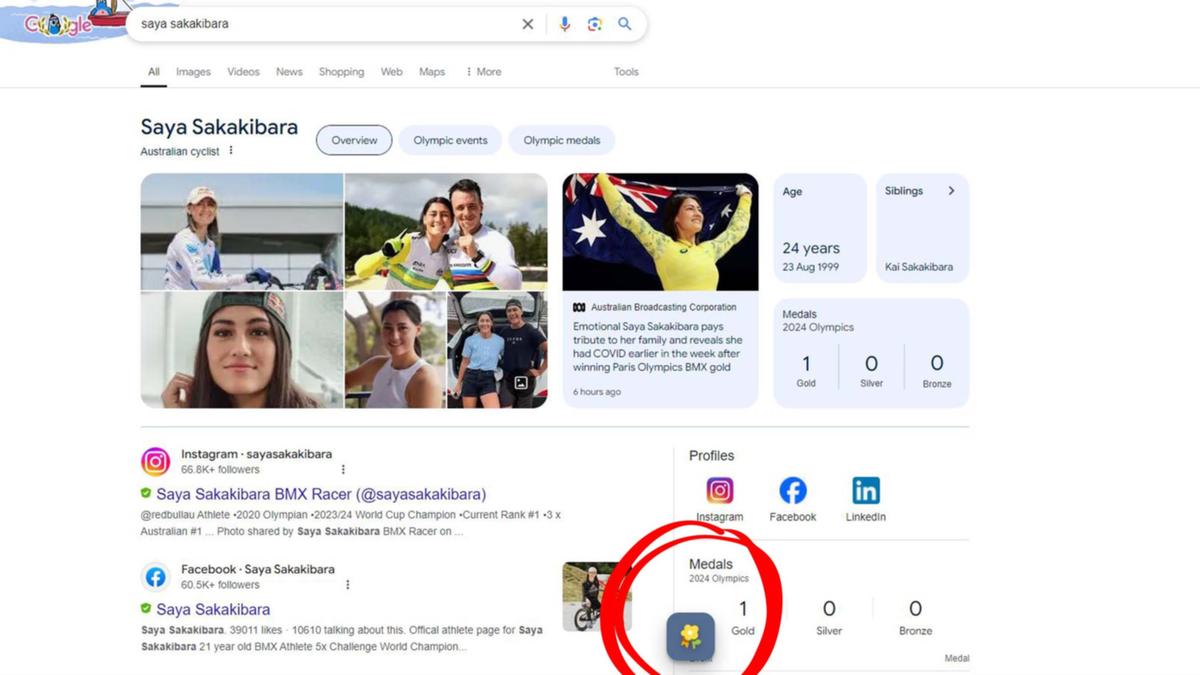
Task: Open the photo of Saya in a racing jersey
Action: [242, 231]
